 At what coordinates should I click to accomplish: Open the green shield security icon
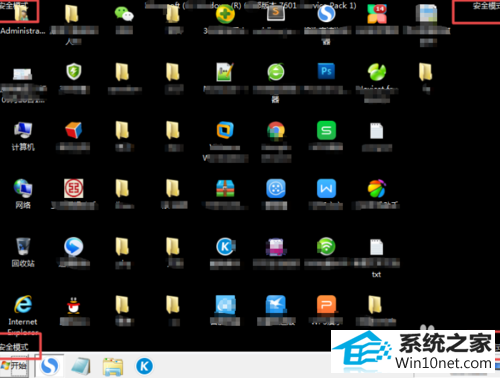point(74,71)
